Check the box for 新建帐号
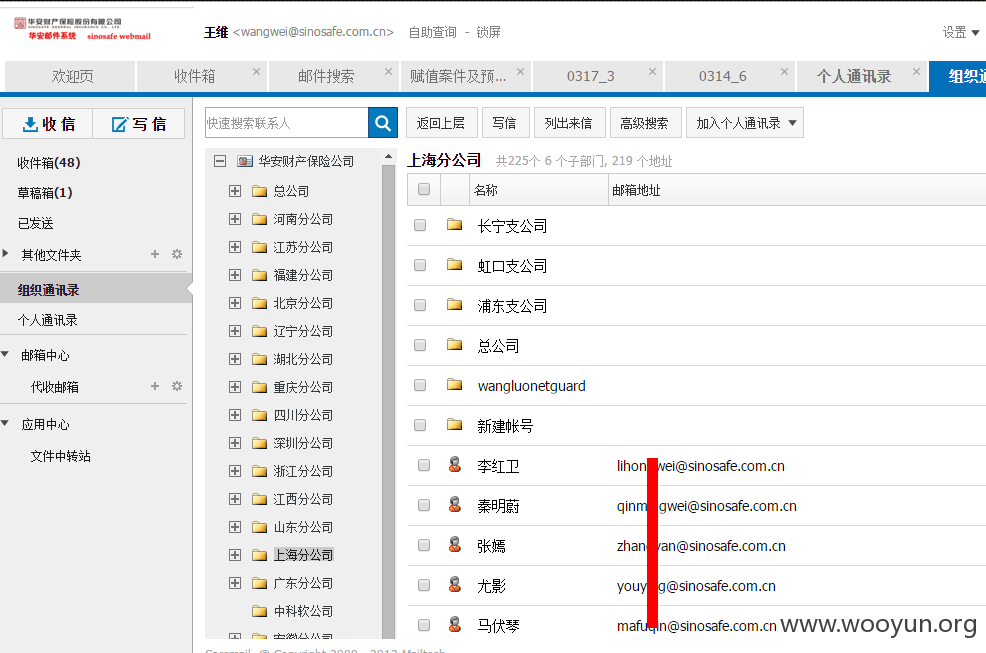 click(420, 425)
